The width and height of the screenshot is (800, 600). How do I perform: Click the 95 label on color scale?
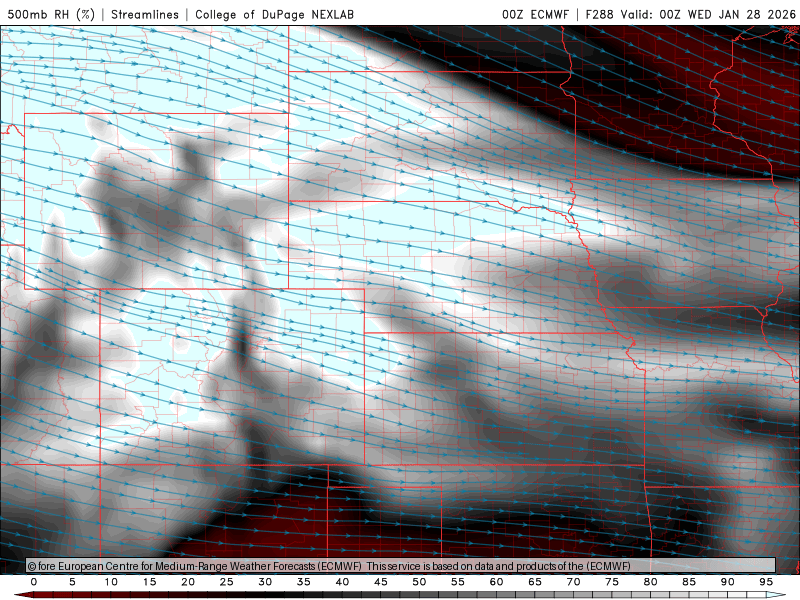pos(766,582)
